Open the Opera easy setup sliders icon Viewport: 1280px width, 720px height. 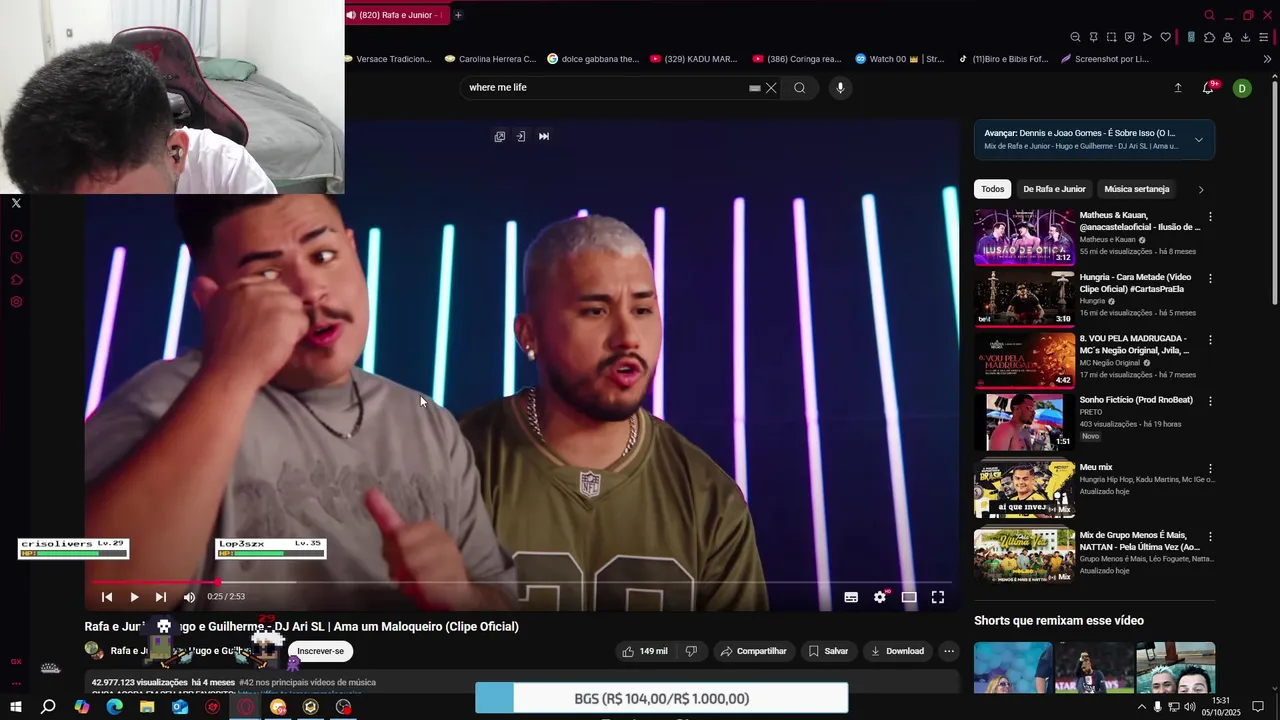[1264, 37]
